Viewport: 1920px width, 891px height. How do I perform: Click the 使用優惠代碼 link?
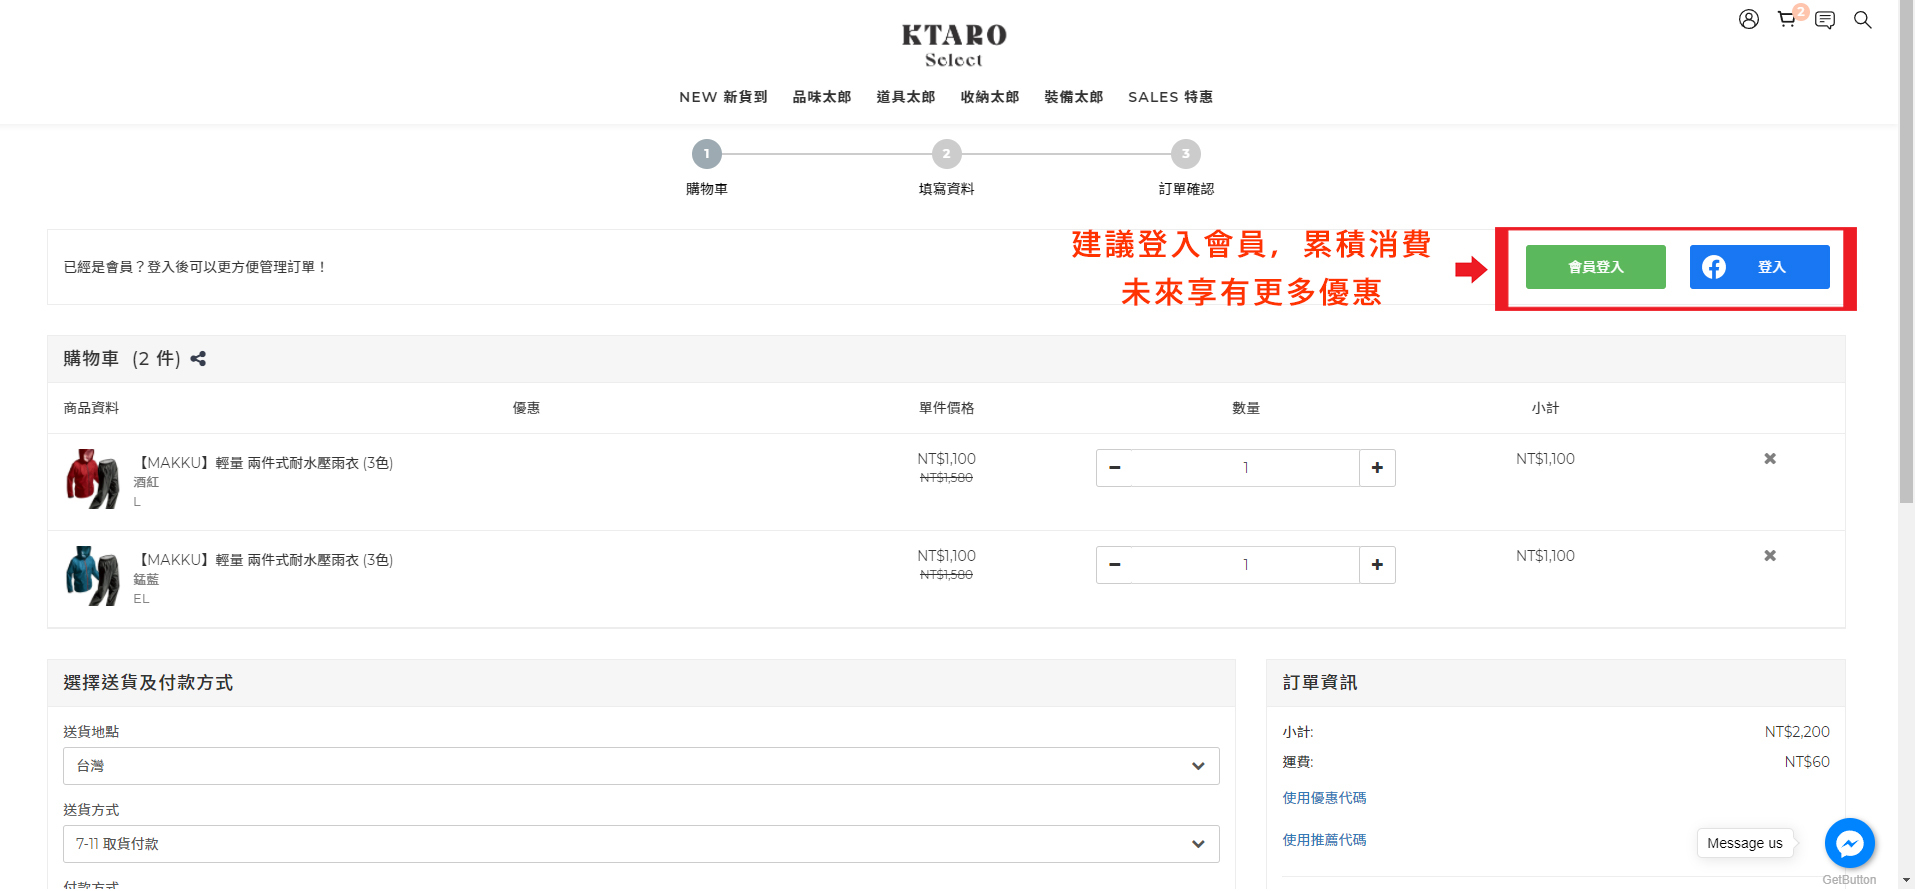[x=1324, y=798]
